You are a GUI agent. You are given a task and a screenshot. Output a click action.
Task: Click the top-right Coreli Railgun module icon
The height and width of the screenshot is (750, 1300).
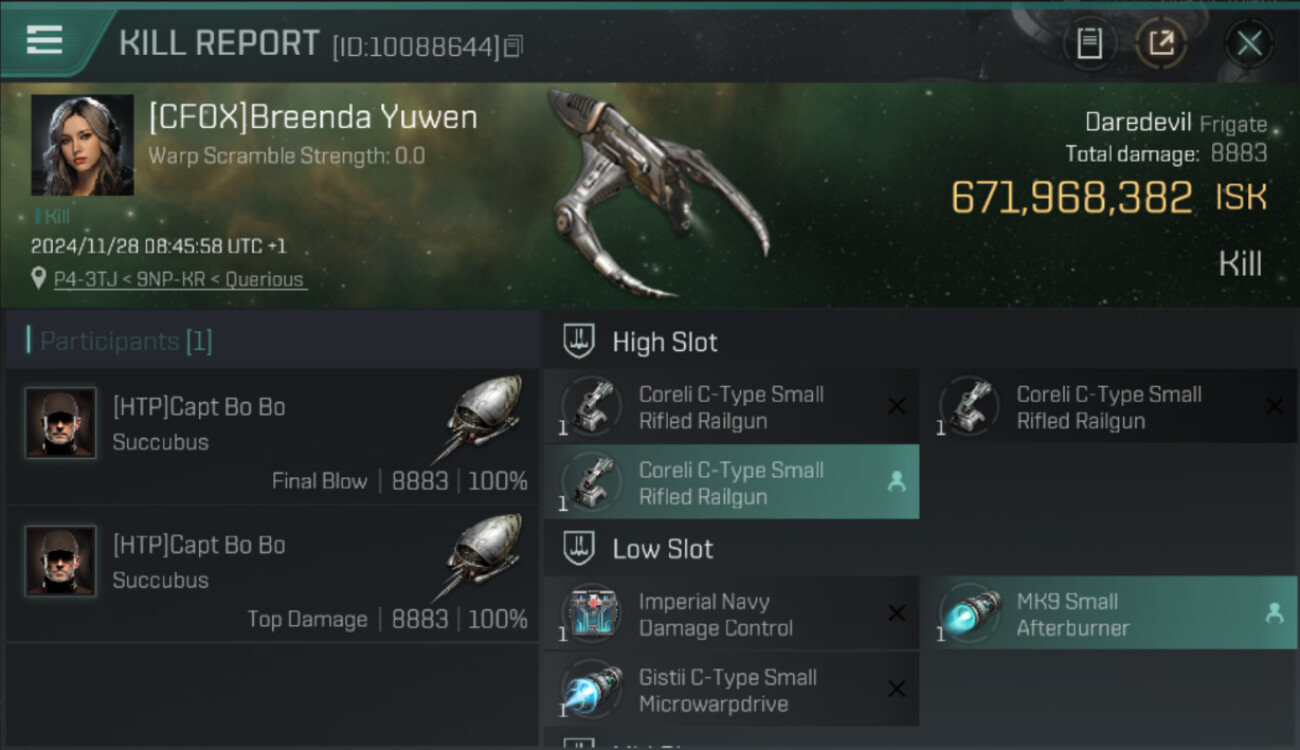click(968, 407)
